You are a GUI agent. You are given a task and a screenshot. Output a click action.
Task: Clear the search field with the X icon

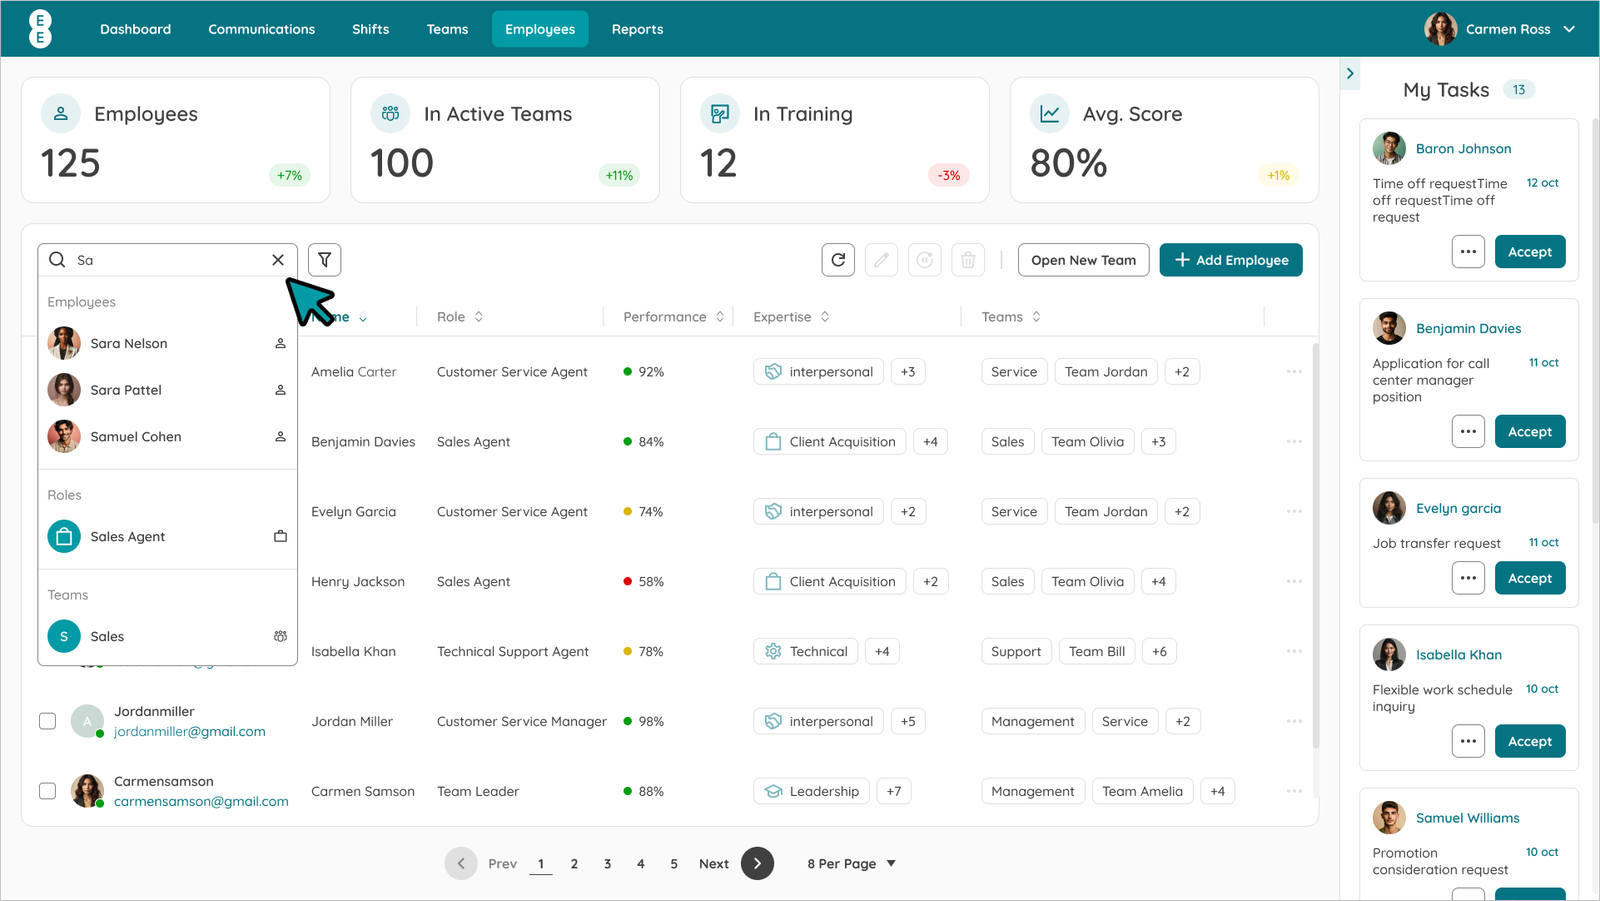(x=278, y=260)
